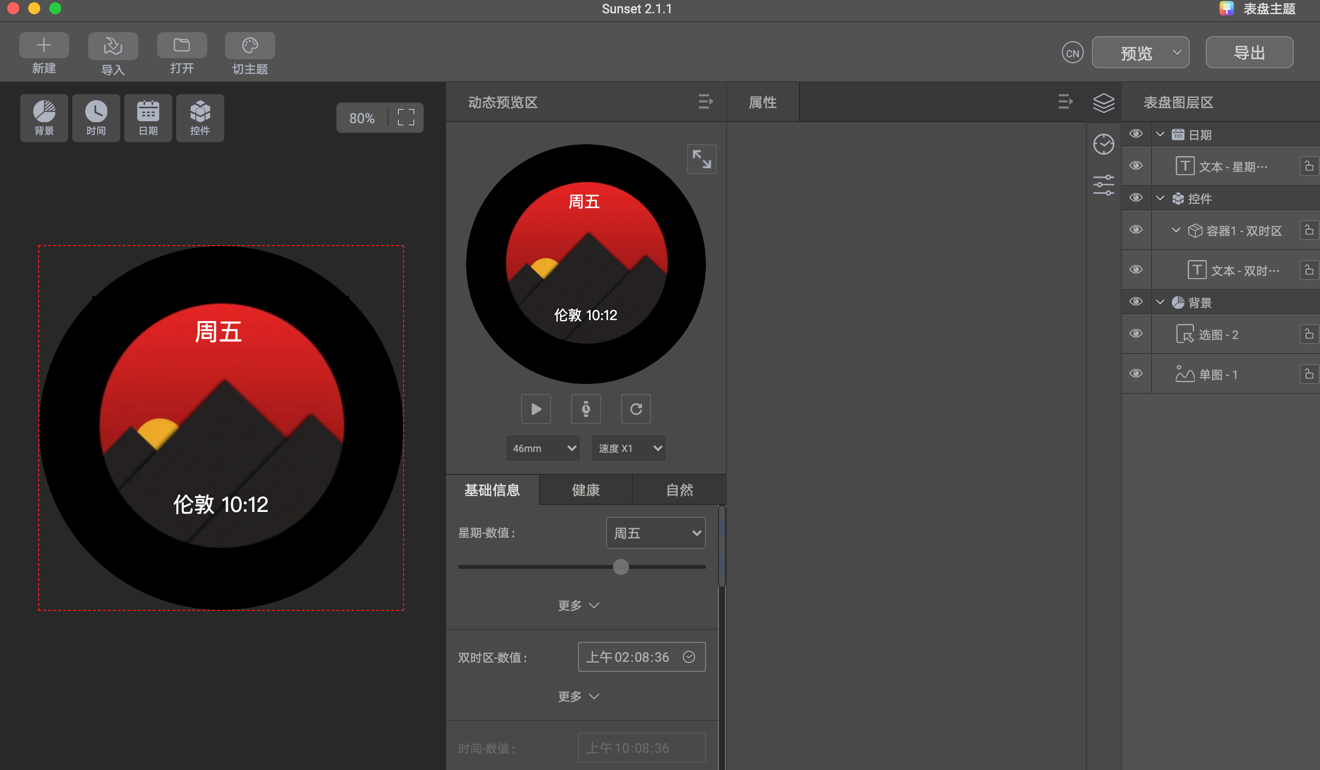The width and height of the screenshot is (1320, 770).
Task: Select the 日期 (Date) tool icon
Action: tap(148, 117)
